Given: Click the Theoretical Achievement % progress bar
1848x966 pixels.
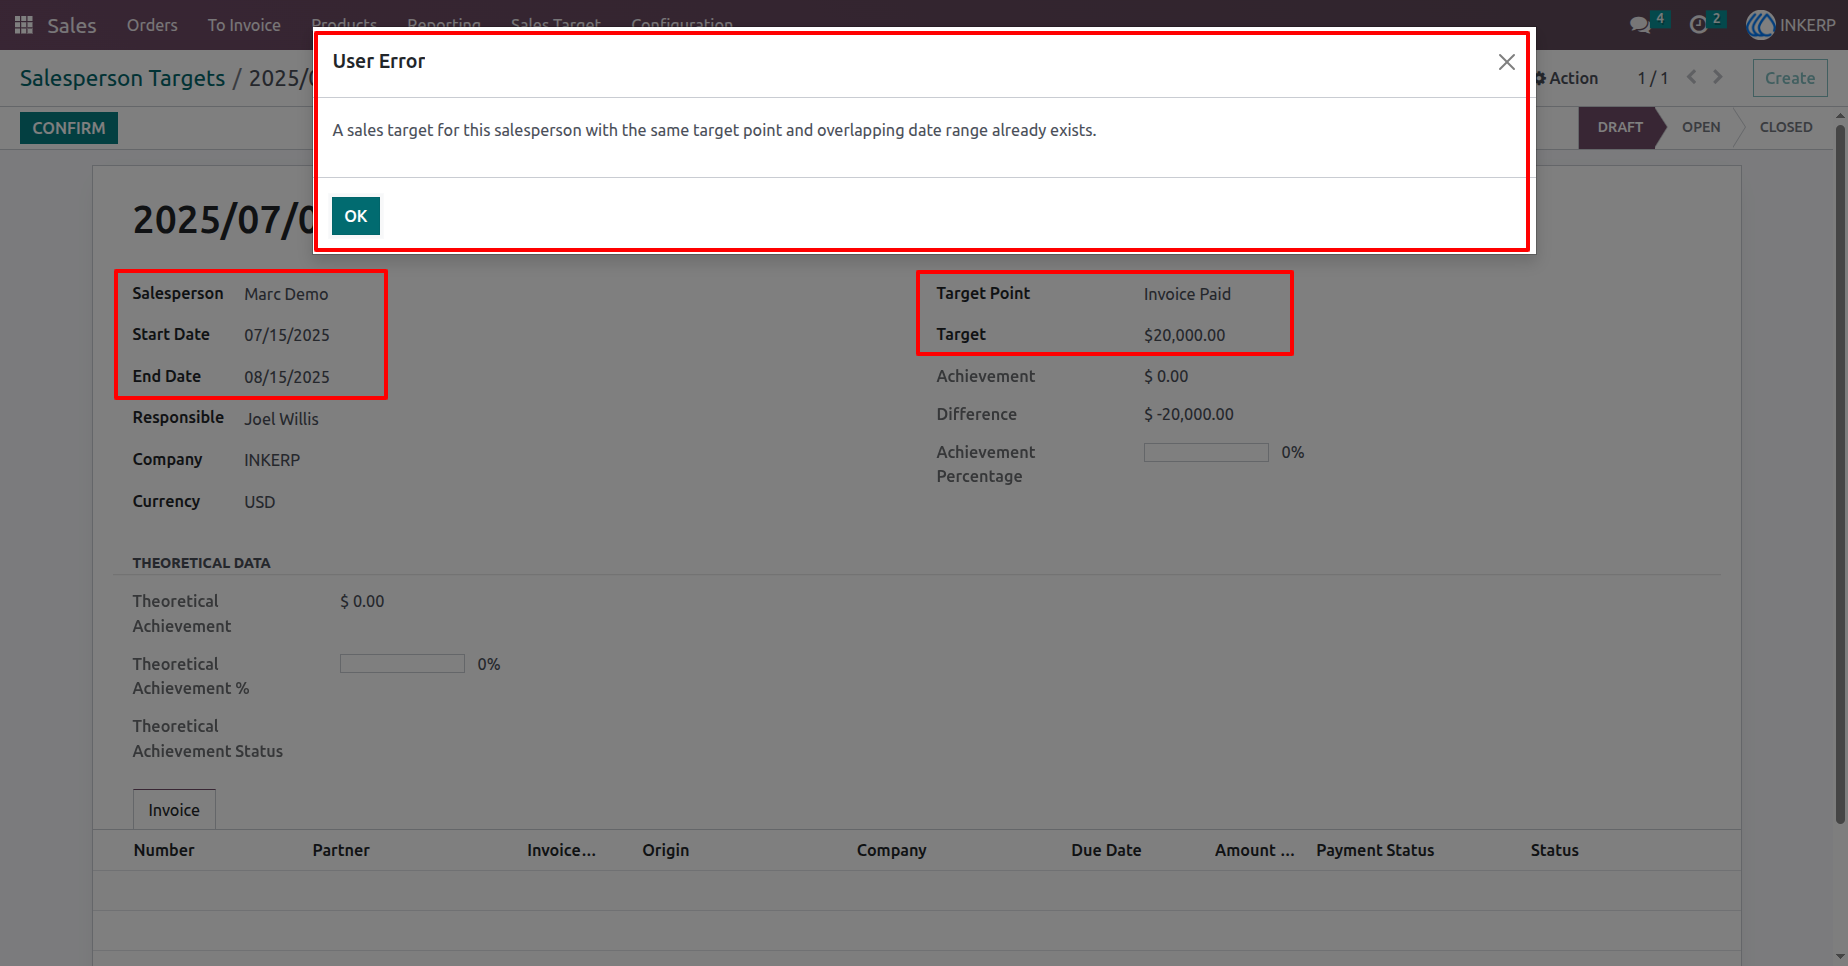Looking at the screenshot, I should click(402, 664).
